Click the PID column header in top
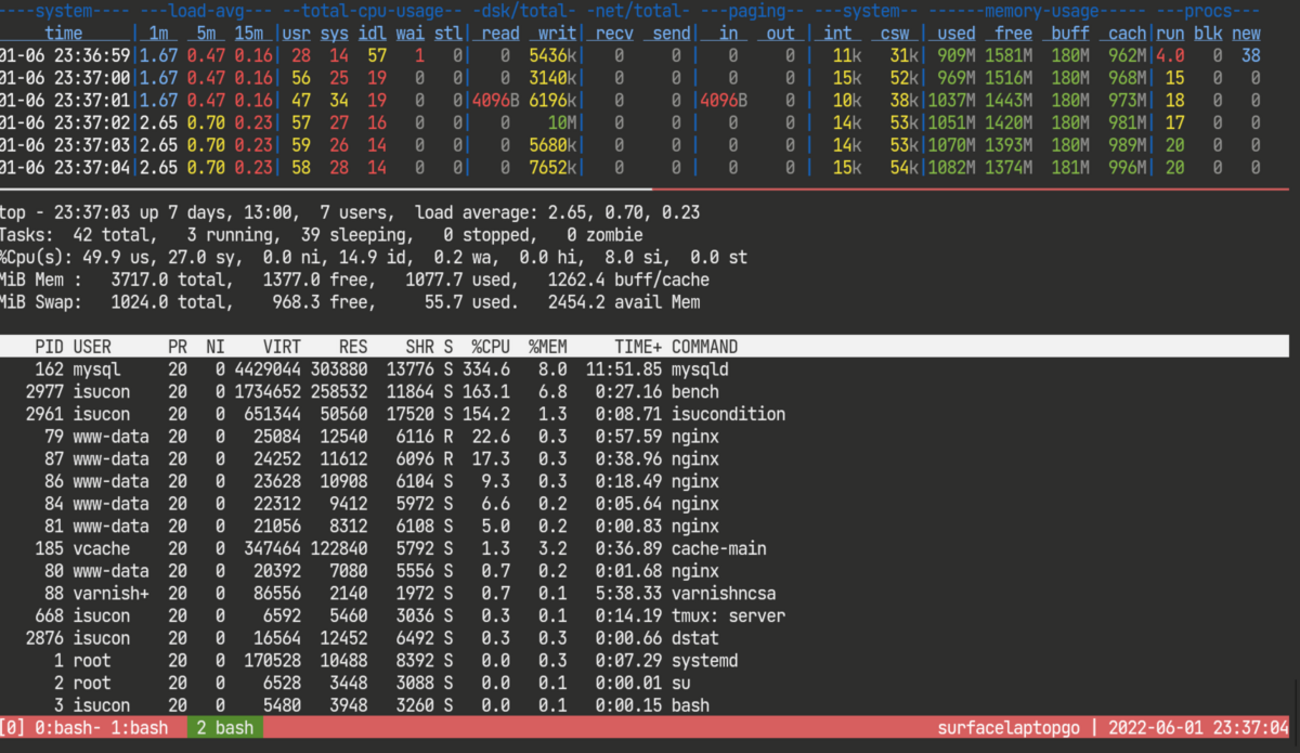Screen dimensions: 1300x753 [x=49, y=347]
